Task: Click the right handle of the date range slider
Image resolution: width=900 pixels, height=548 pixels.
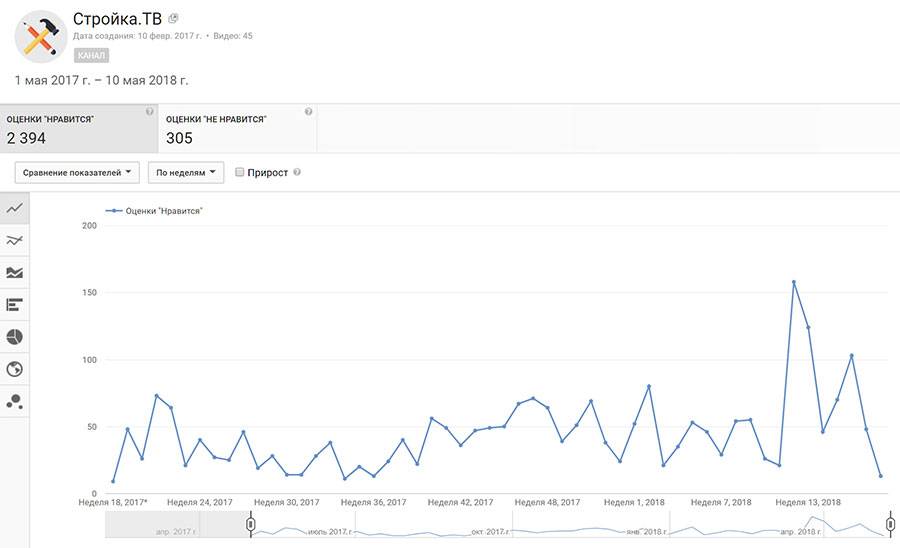Action: coord(889,525)
